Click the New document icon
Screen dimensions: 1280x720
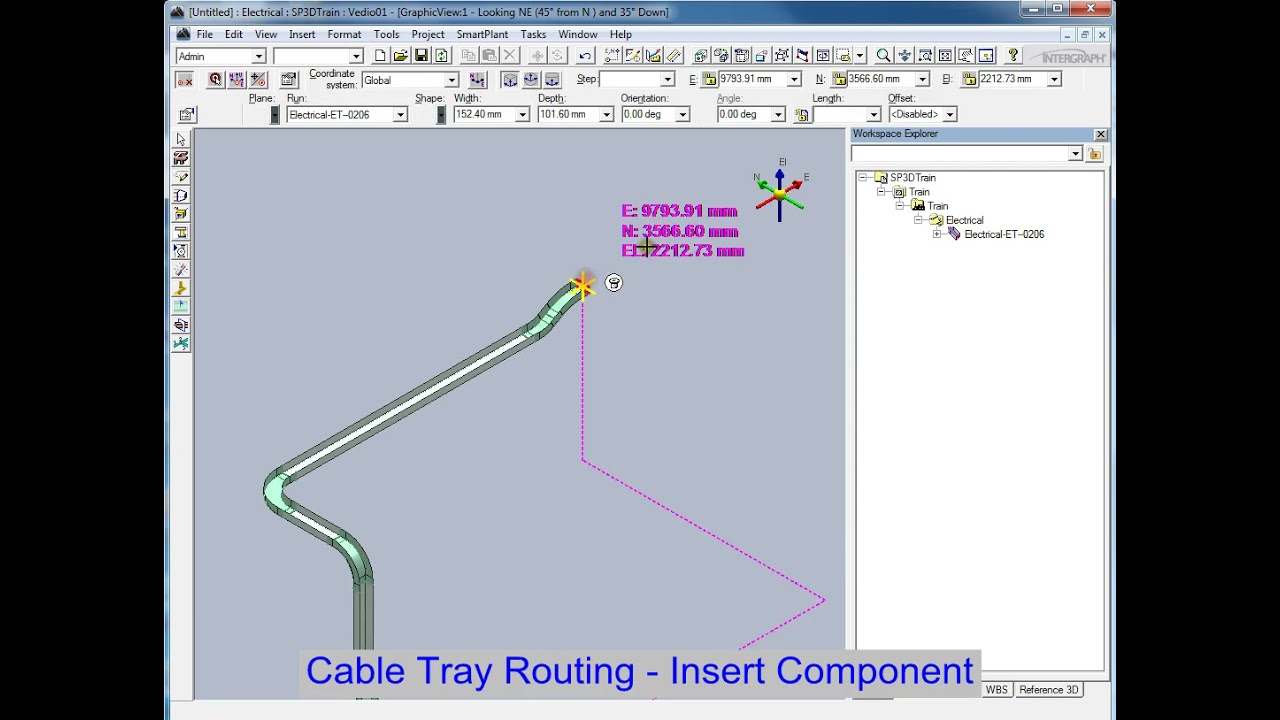tap(380, 56)
